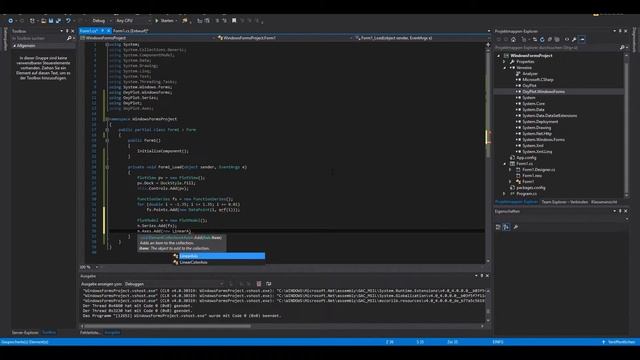The image size is (640, 360).
Task: Click the collapse all icon in Solution Explorer
Action: click(x=550, y=40)
